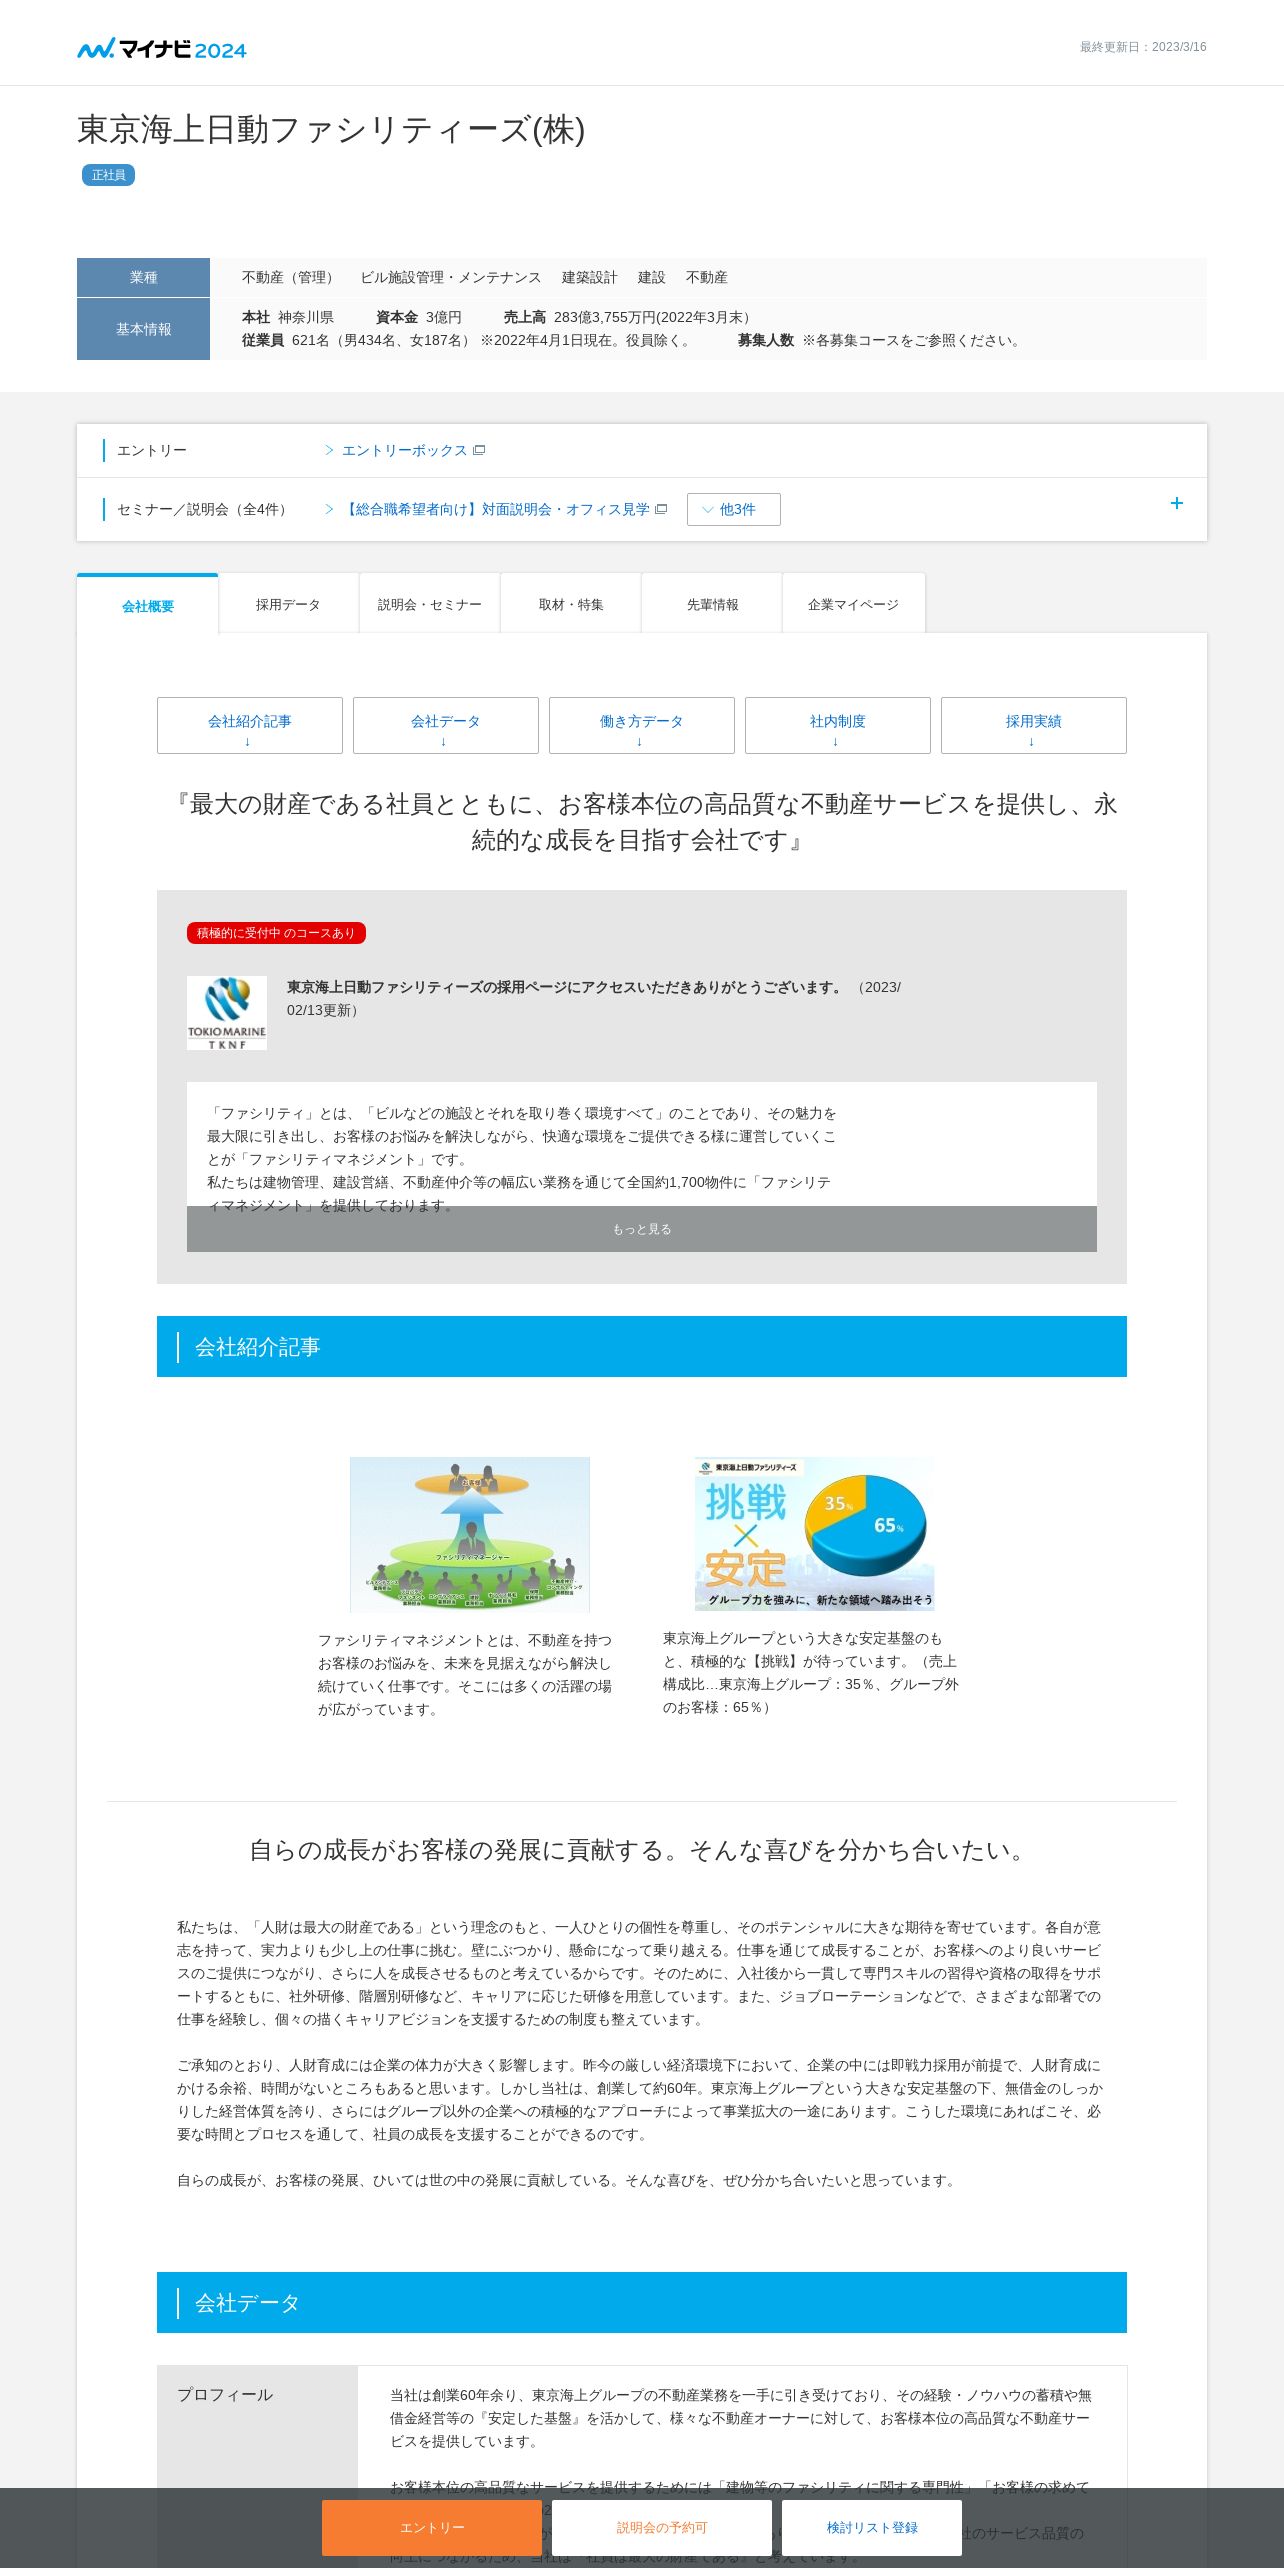Click the 基本情報 header cell
The height and width of the screenshot is (2568, 1284).
coord(143,329)
